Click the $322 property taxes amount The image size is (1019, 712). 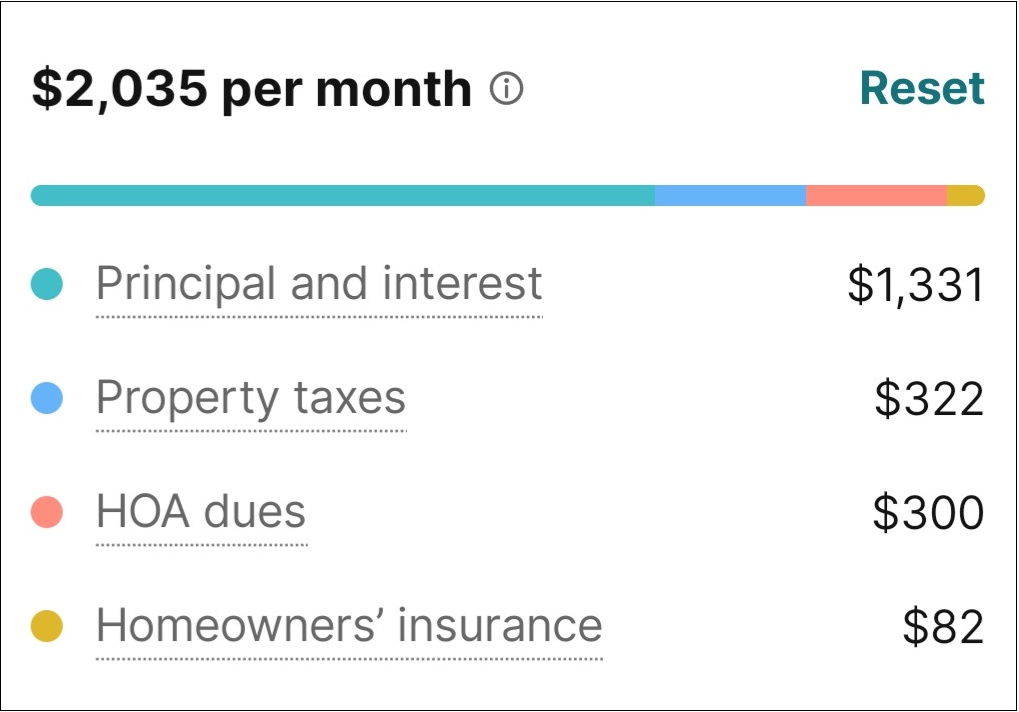(x=929, y=399)
